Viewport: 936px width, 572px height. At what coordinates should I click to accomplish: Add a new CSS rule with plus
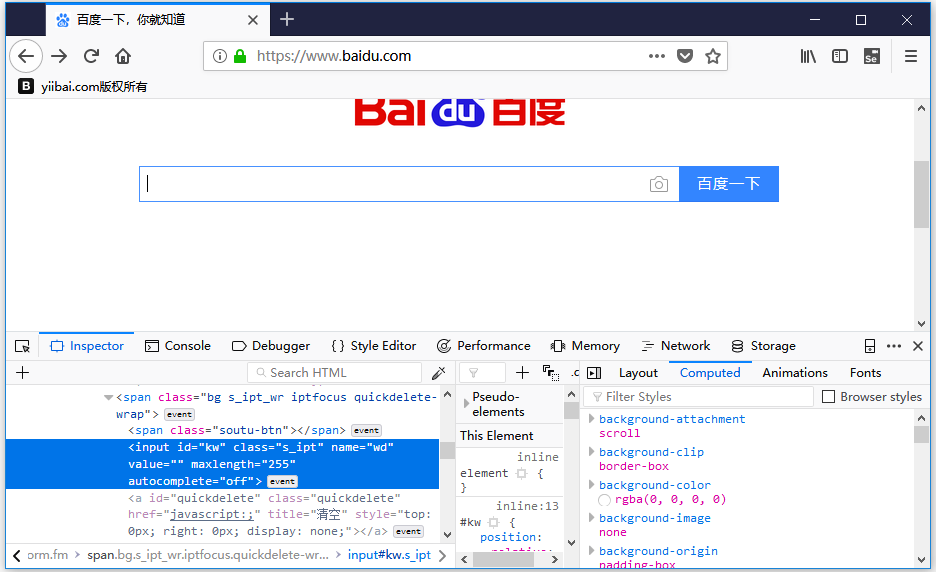522,373
